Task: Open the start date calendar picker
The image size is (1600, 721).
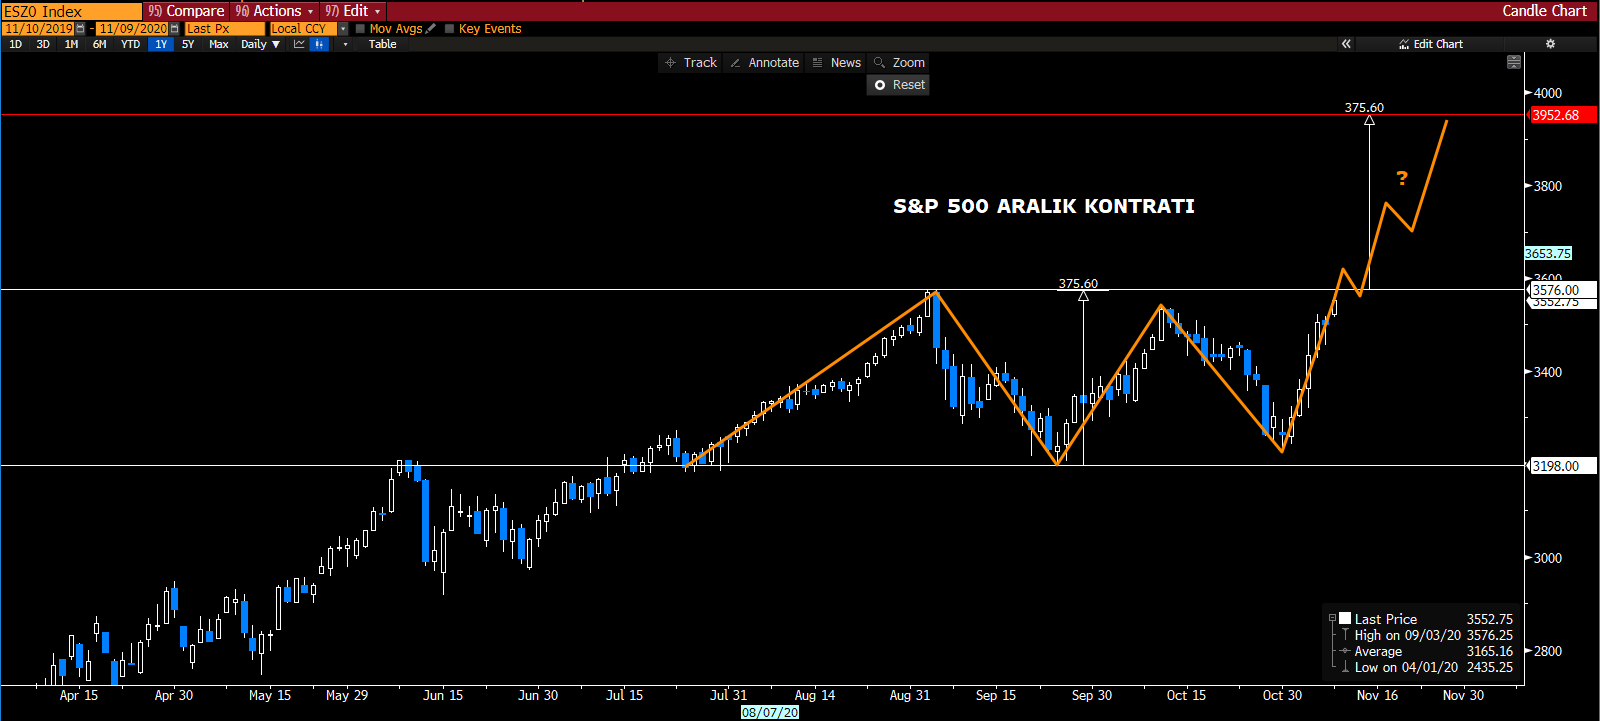Action: point(80,29)
